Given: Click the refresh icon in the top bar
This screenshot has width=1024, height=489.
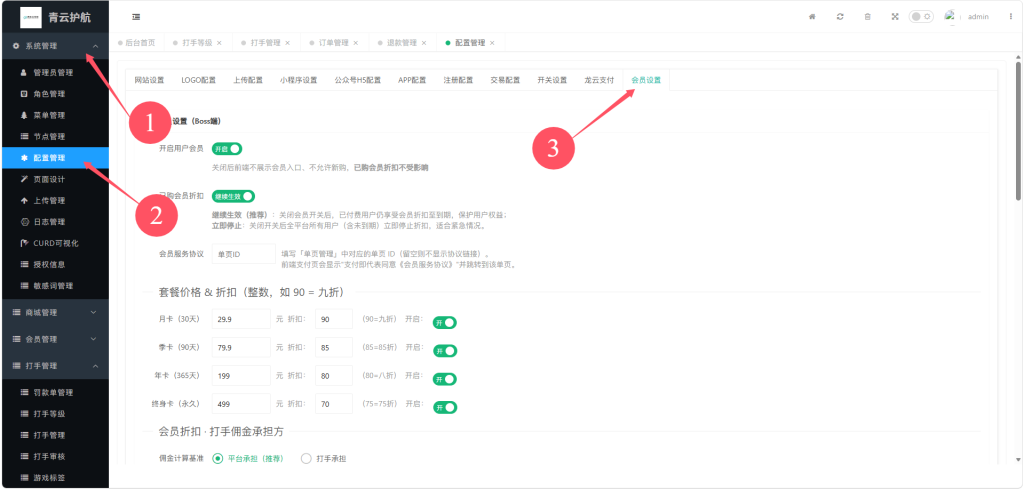Looking at the screenshot, I should pos(840,17).
